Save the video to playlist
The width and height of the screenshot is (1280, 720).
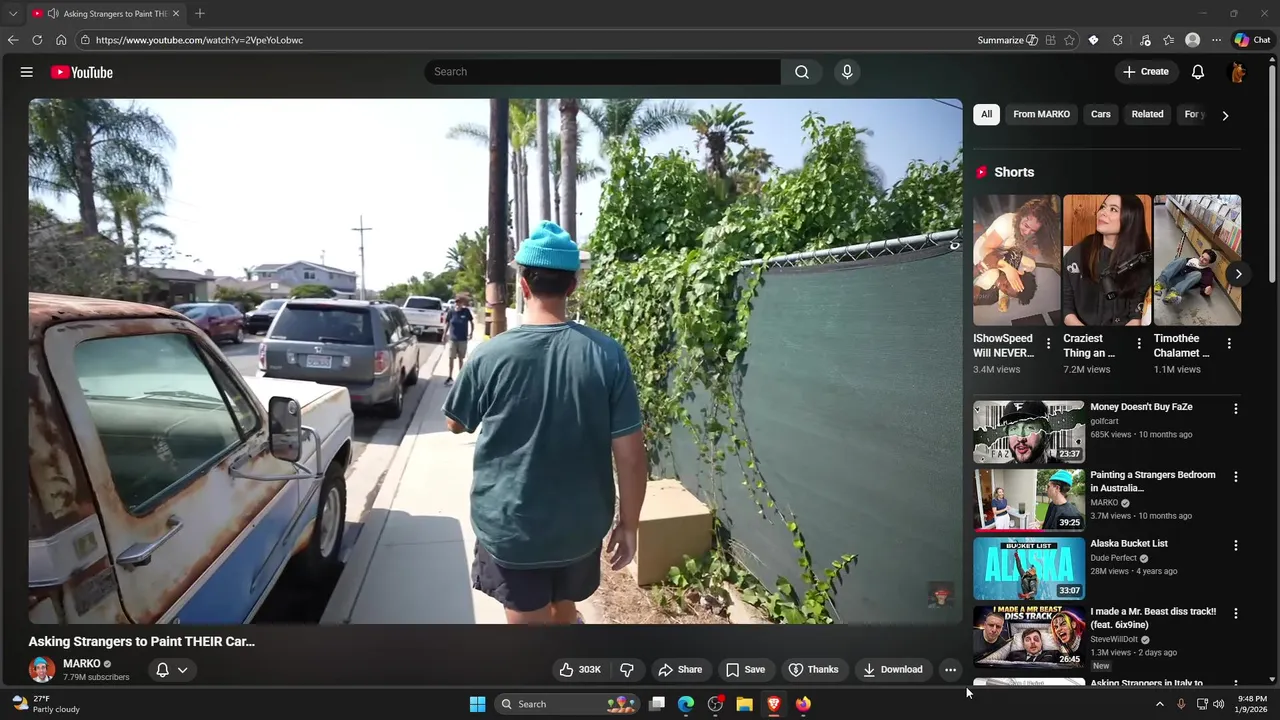(x=745, y=670)
